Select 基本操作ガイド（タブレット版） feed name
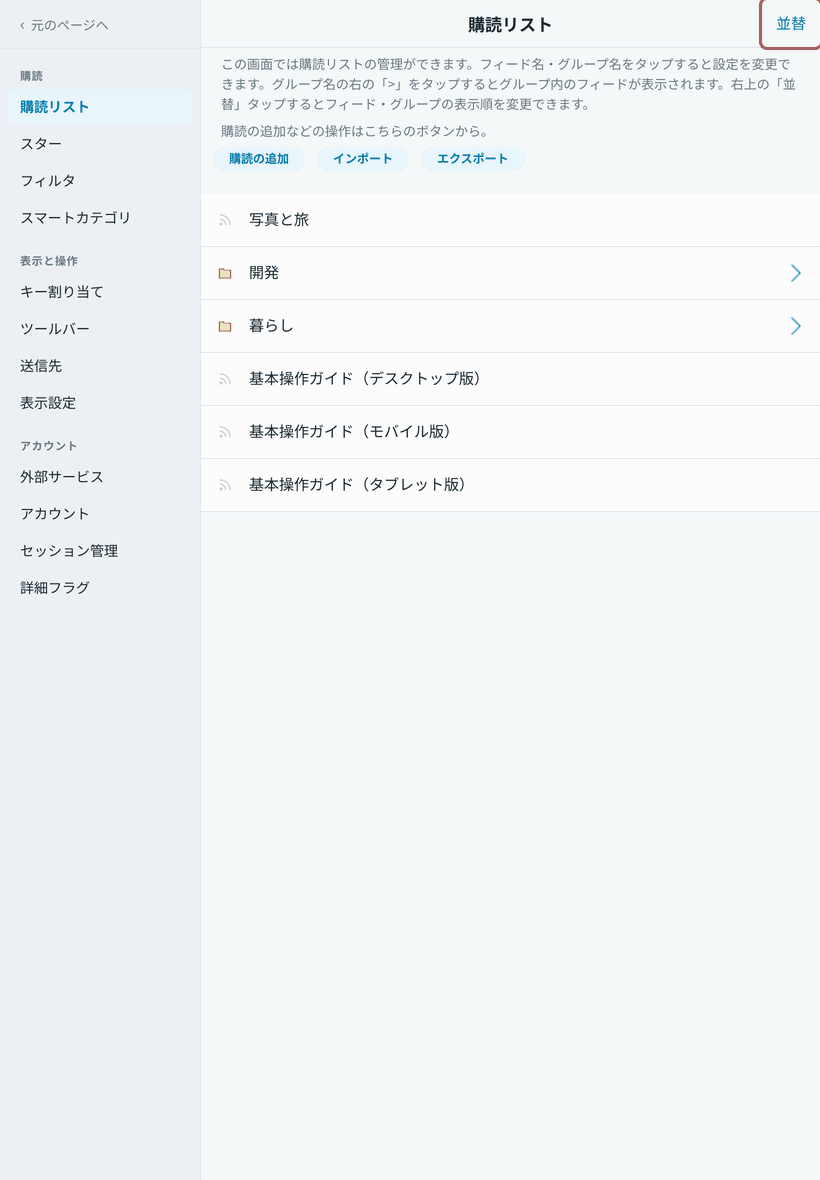Image resolution: width=820 pixels, height=1180 pixels. click(357, 485)
